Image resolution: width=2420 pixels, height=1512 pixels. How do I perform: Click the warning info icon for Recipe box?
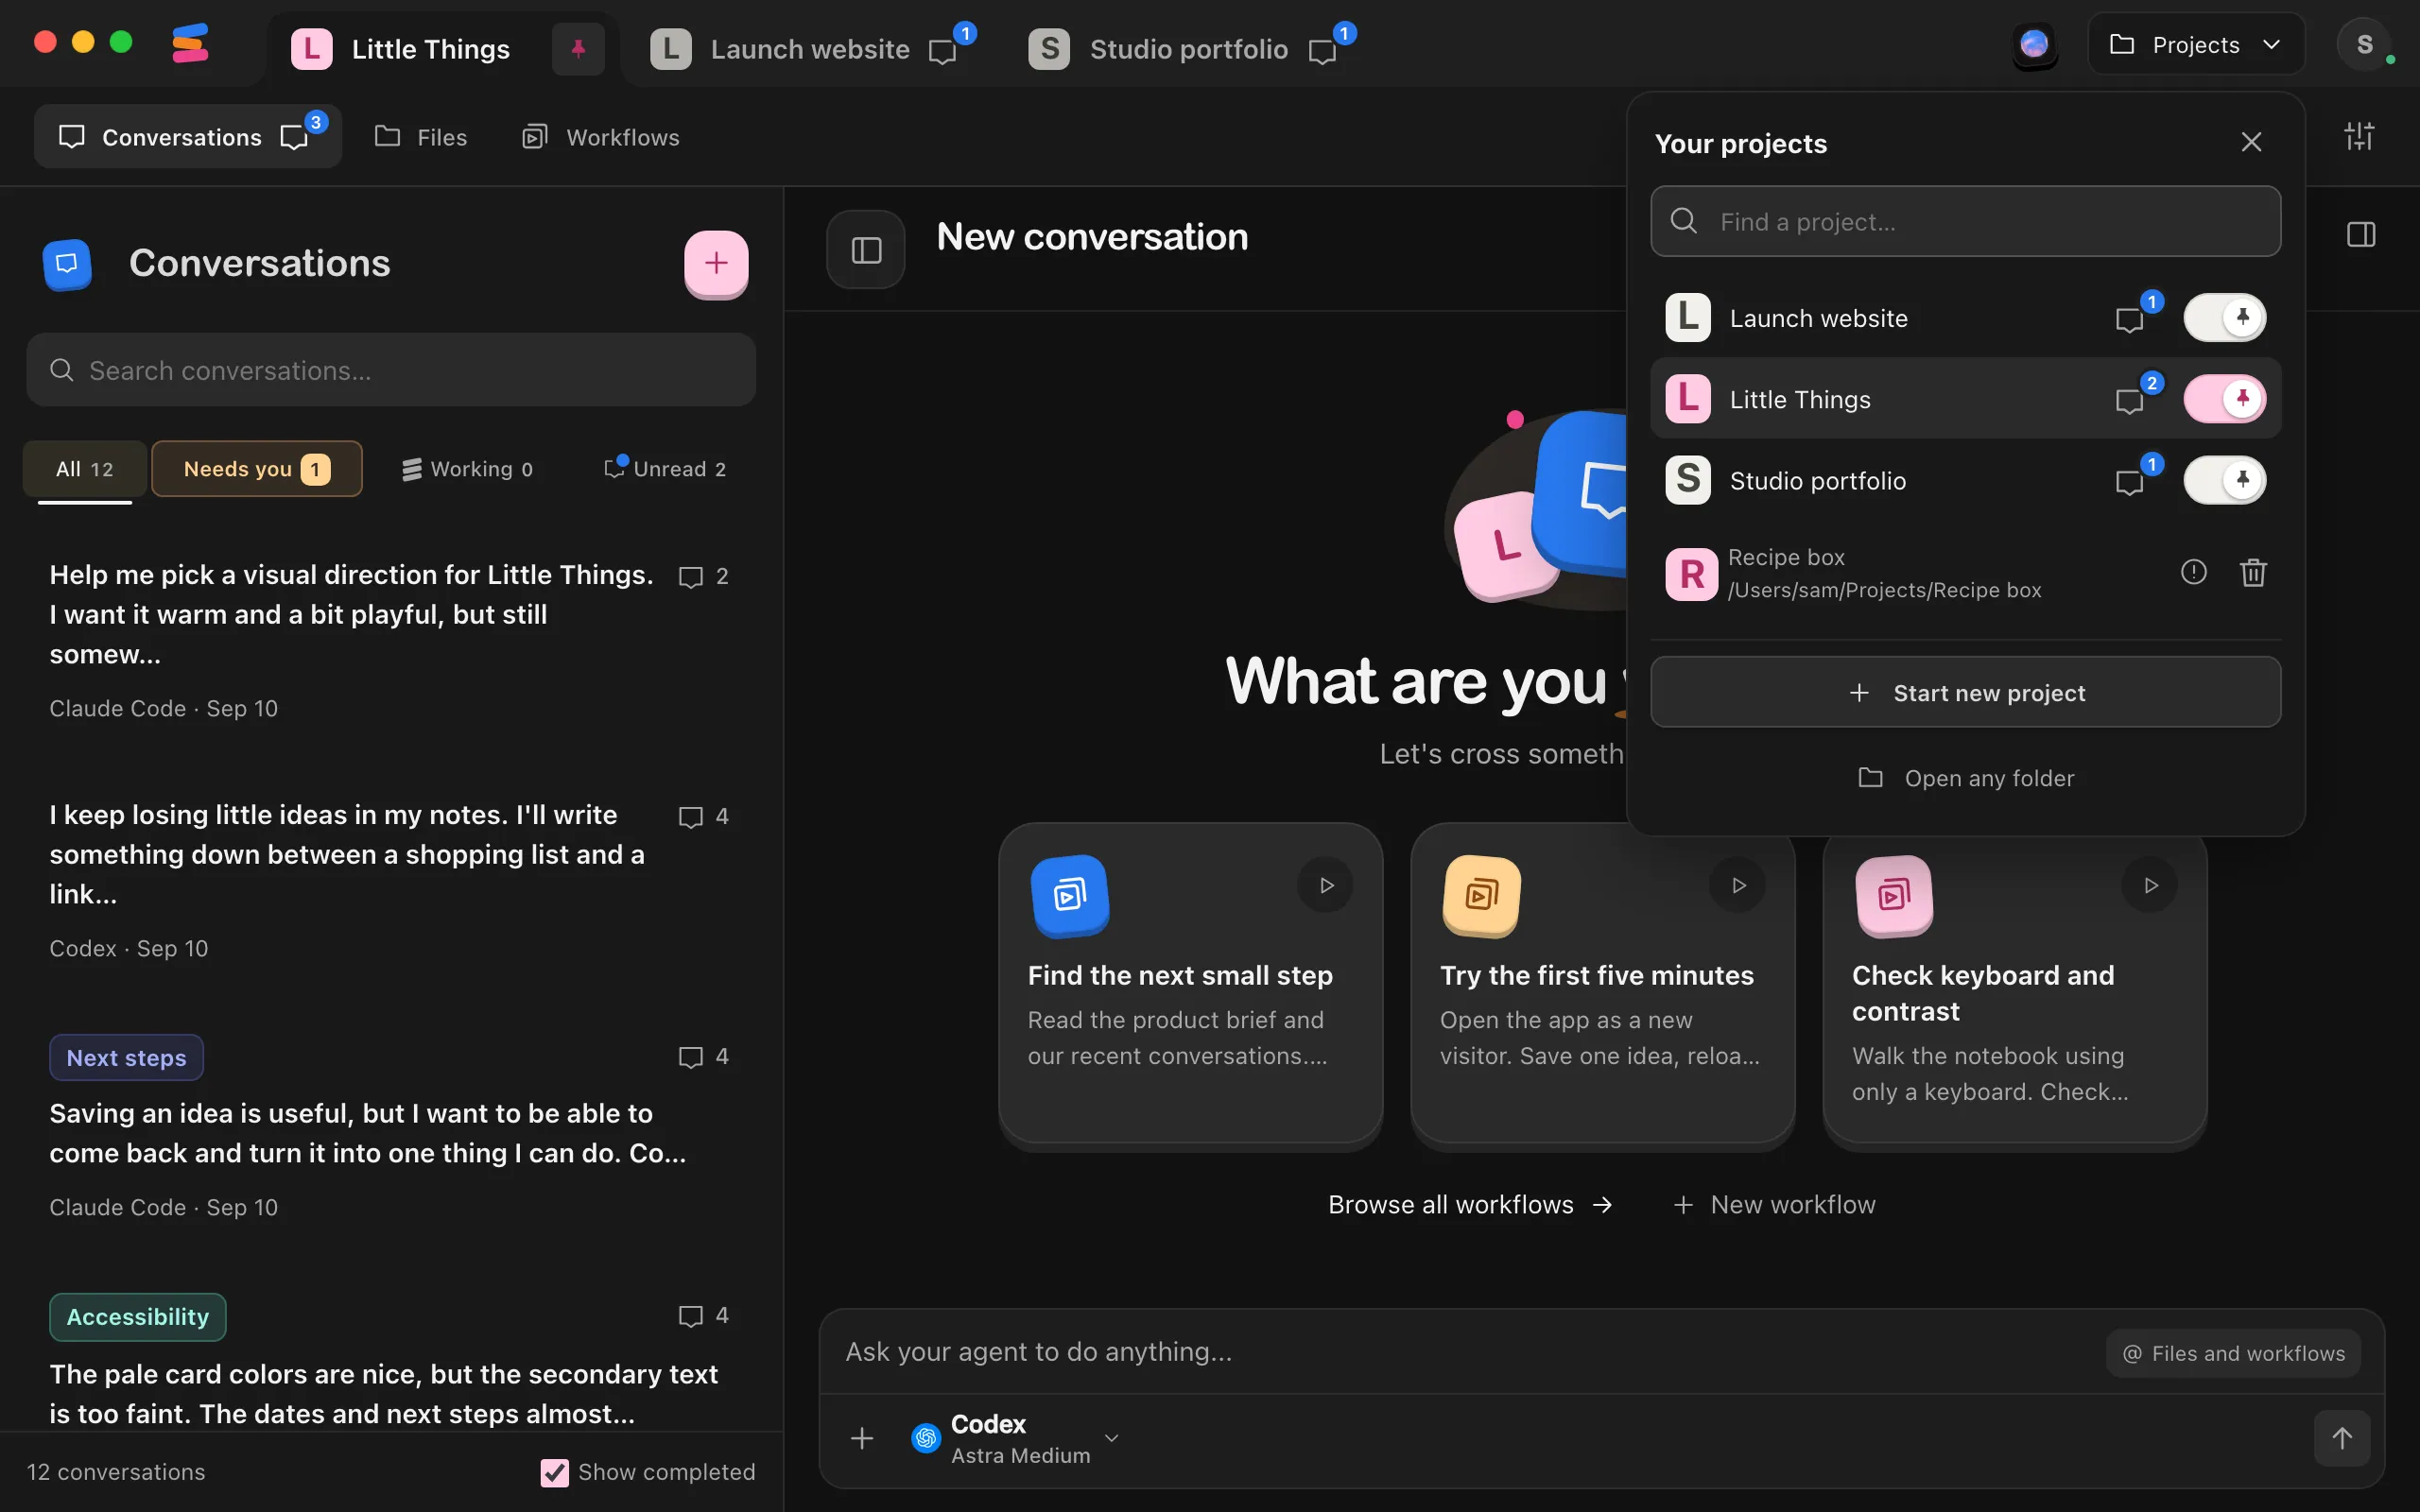[2193, 572]
